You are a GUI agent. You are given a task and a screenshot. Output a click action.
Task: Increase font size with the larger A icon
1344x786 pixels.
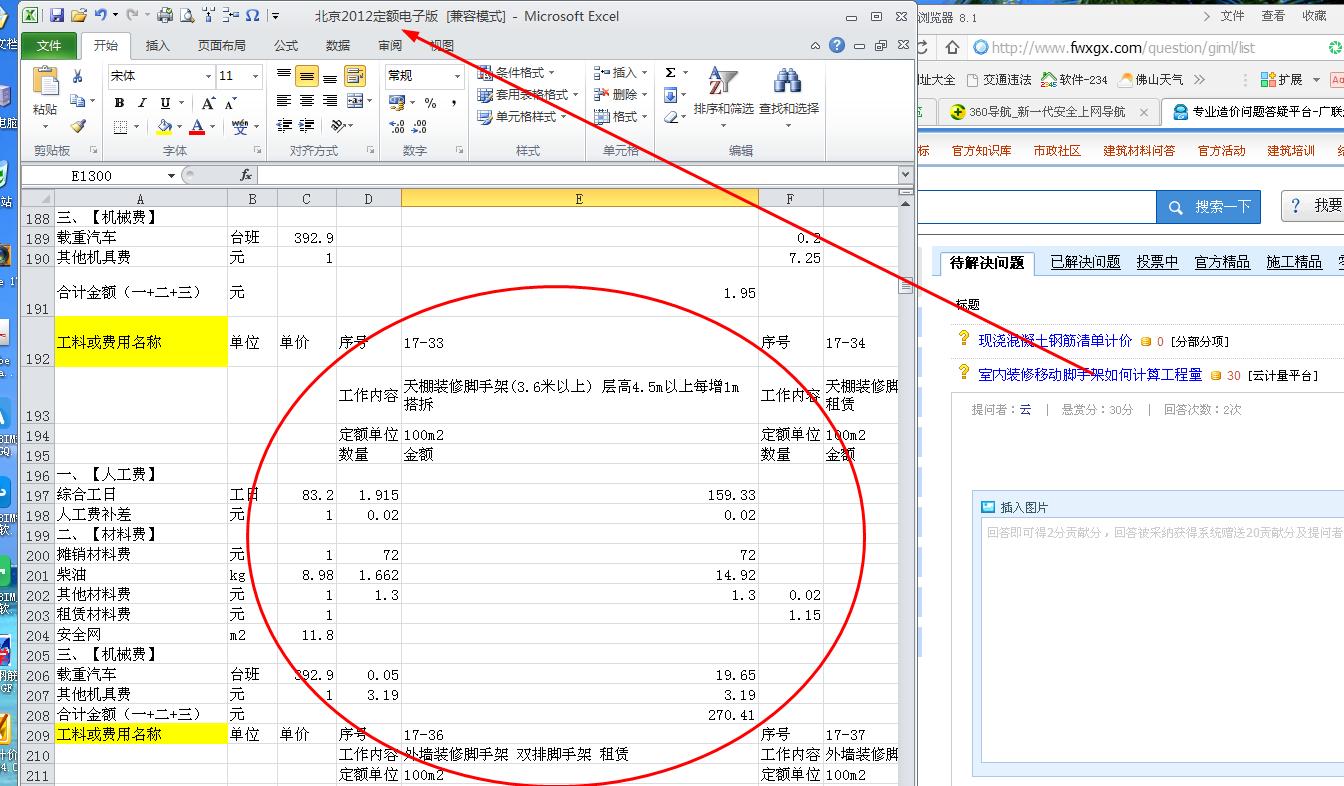[208, 103]
